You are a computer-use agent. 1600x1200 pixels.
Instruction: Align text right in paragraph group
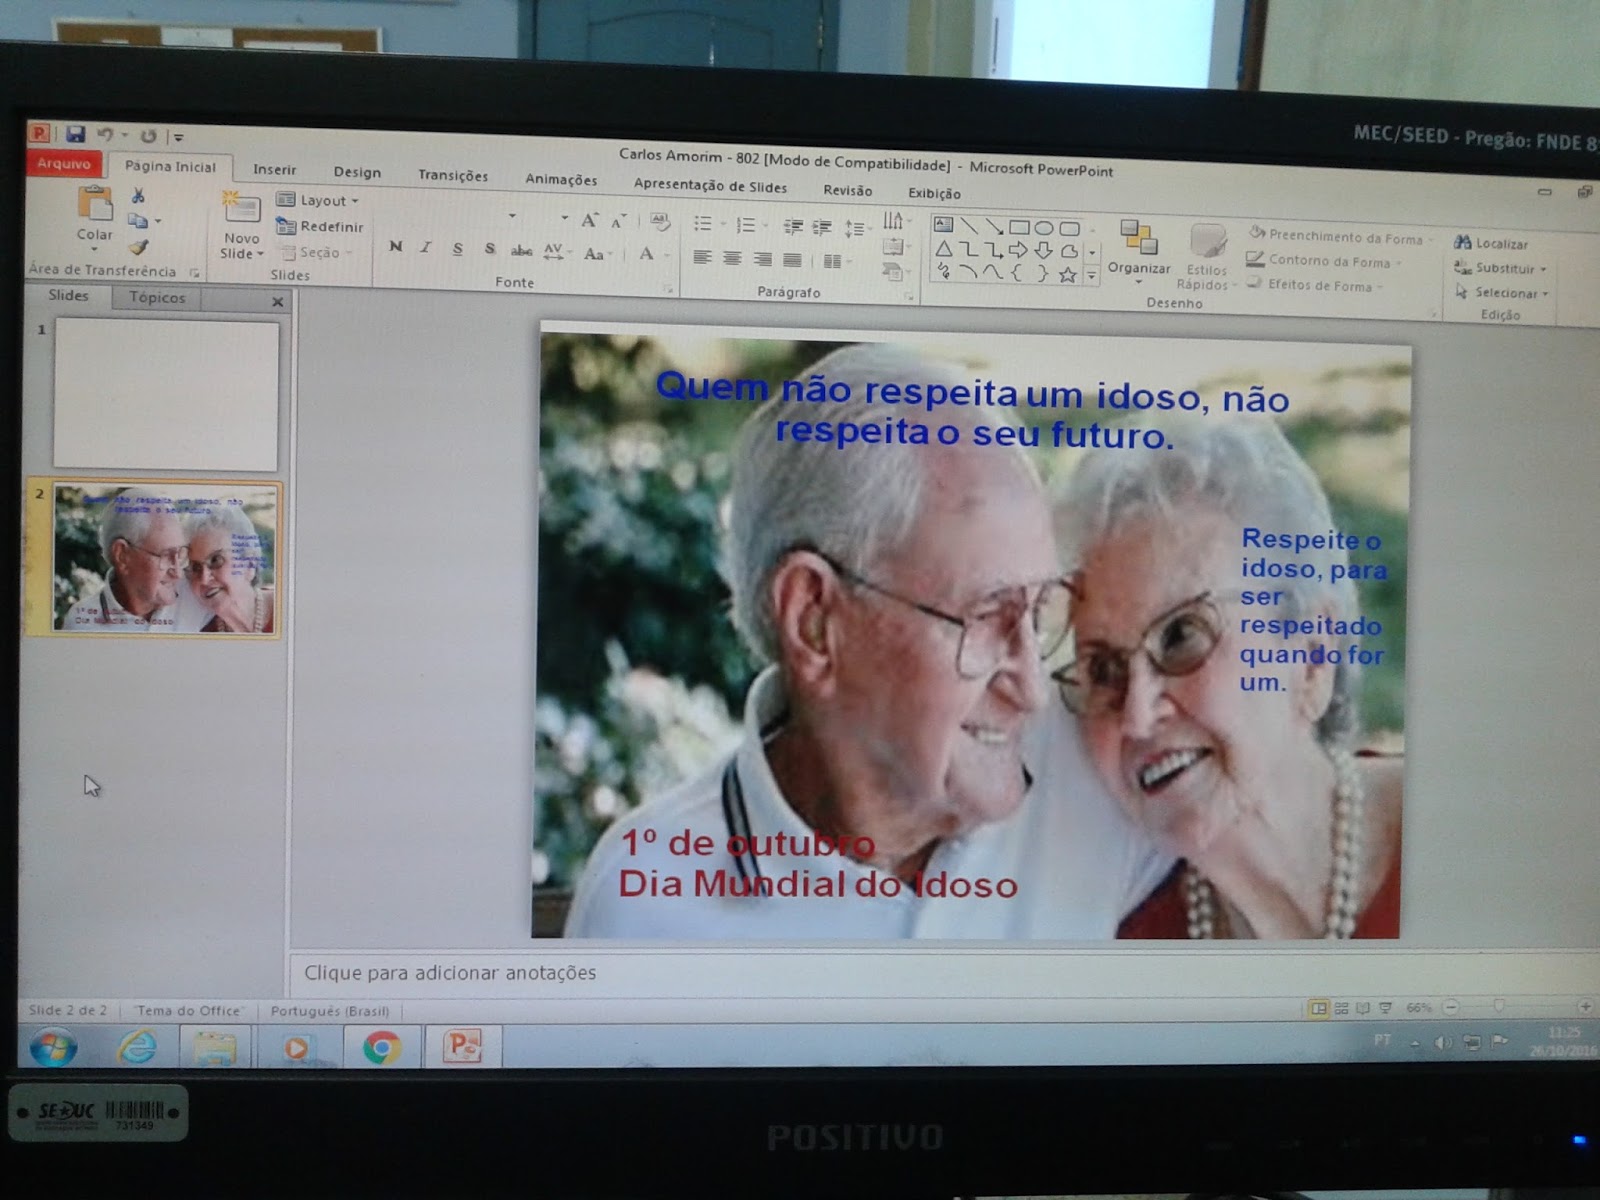pyautogui.click(x=762, y=259)
